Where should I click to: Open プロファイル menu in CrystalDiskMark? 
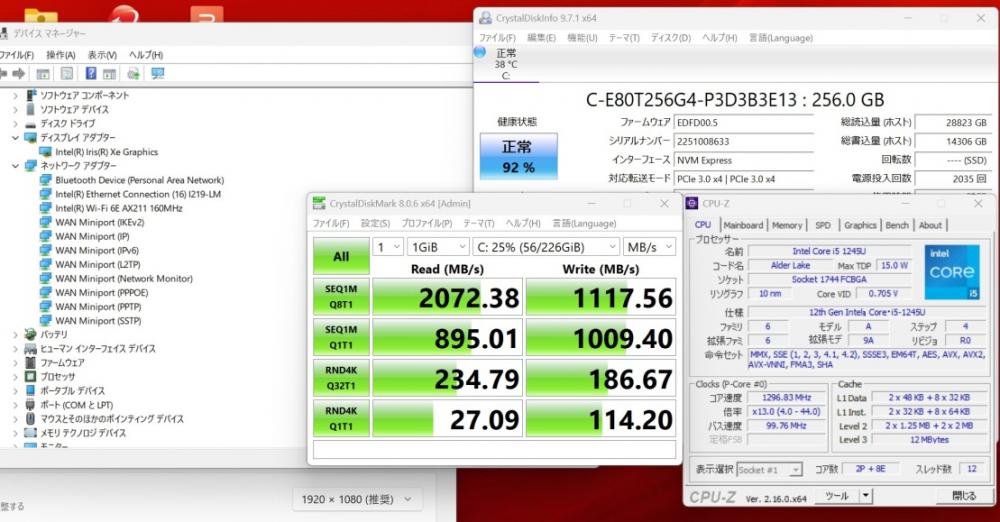pos(426,223)
